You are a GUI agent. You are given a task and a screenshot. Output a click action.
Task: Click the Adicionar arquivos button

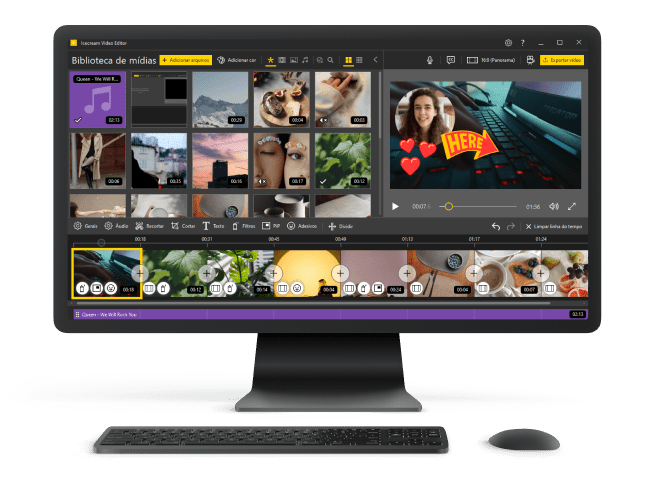(186, 60)
